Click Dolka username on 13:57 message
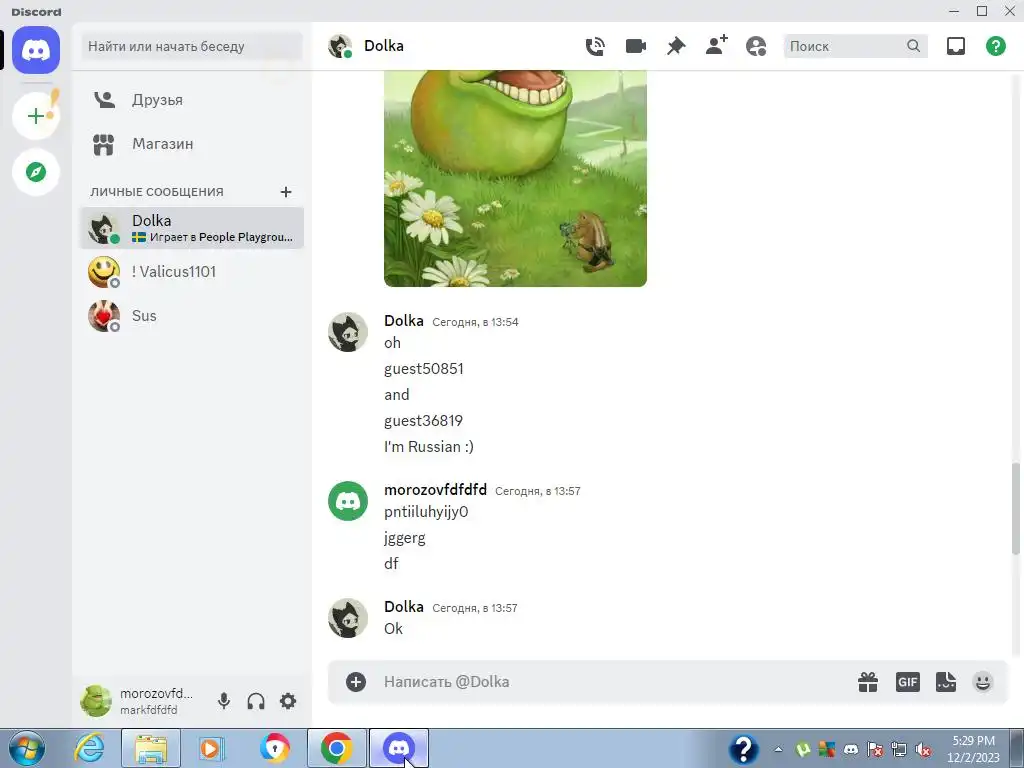Viewport: 1024px width, 768px height. coord(404,607)
